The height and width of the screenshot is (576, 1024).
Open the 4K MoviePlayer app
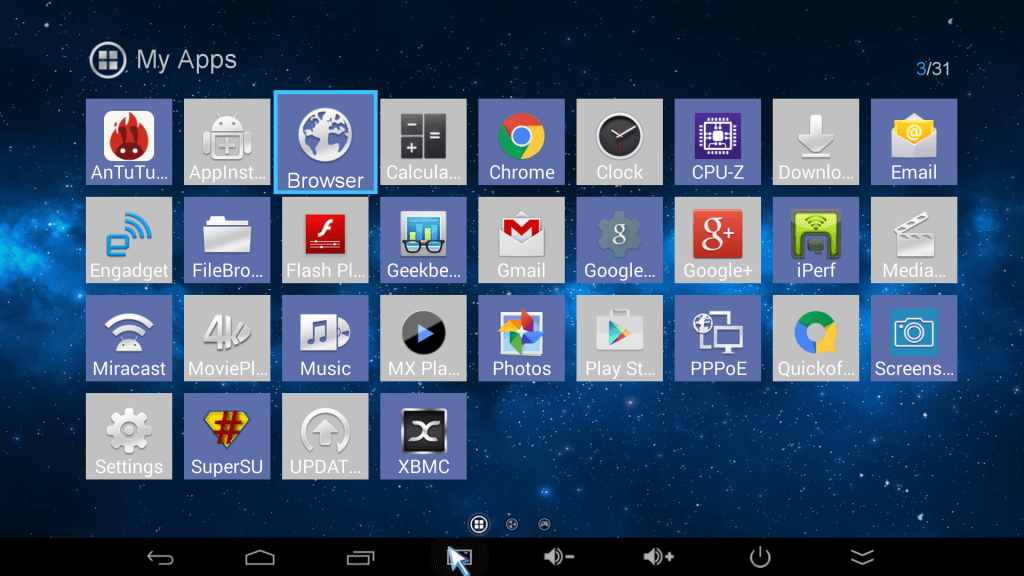click(x=227, y=338)
